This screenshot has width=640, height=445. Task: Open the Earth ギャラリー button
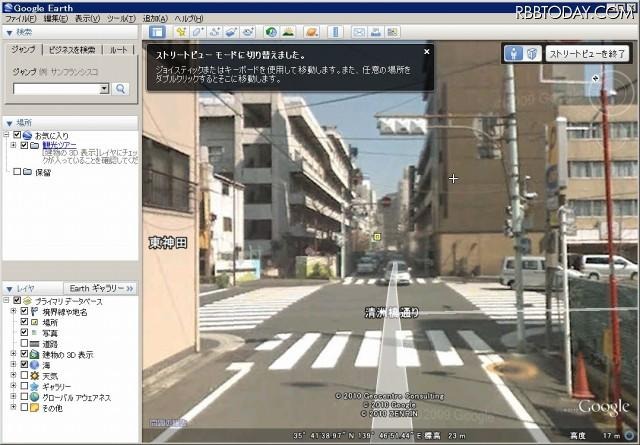tap(101, 288)
